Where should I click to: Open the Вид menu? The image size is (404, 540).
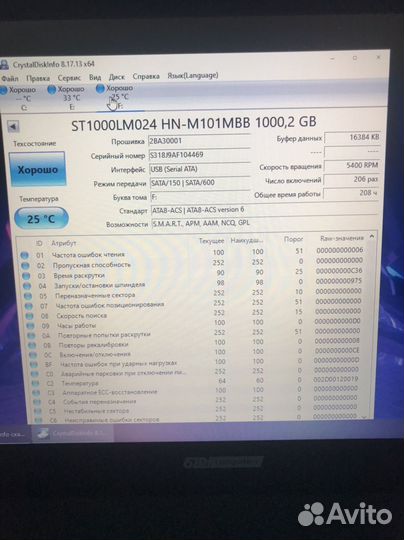coord(95,77)
